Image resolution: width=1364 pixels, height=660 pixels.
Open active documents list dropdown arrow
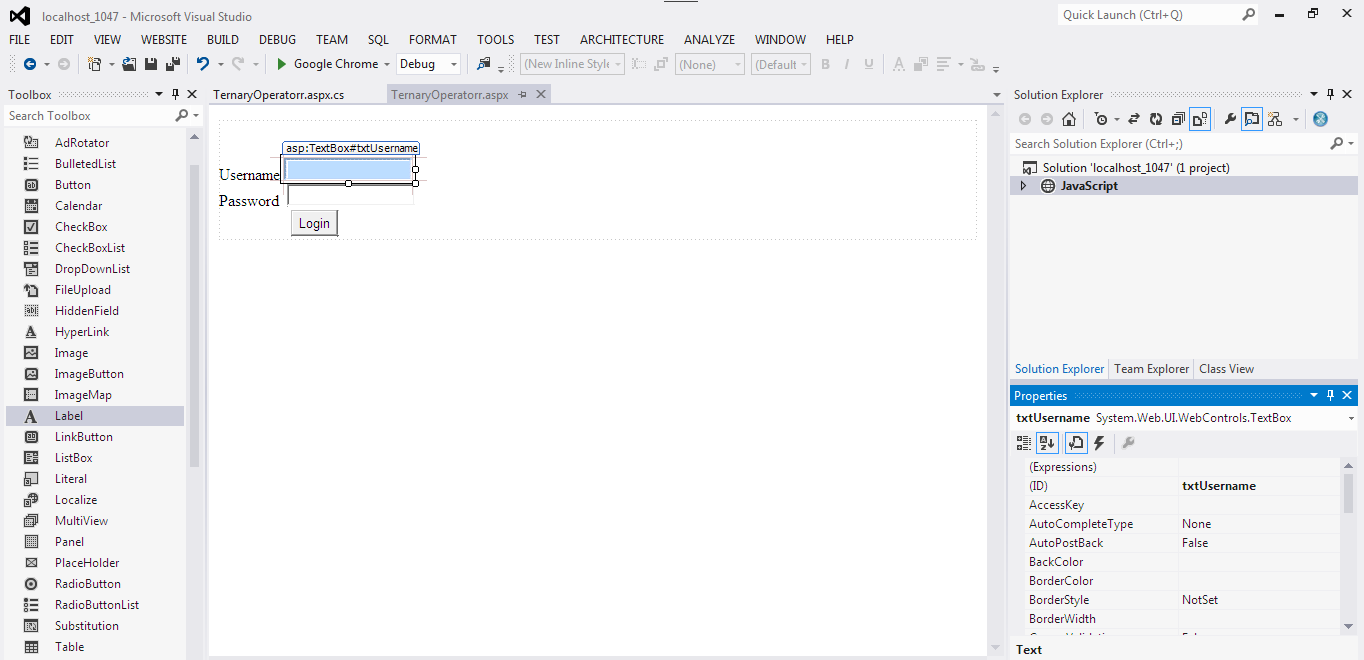[x=996, y=95]
